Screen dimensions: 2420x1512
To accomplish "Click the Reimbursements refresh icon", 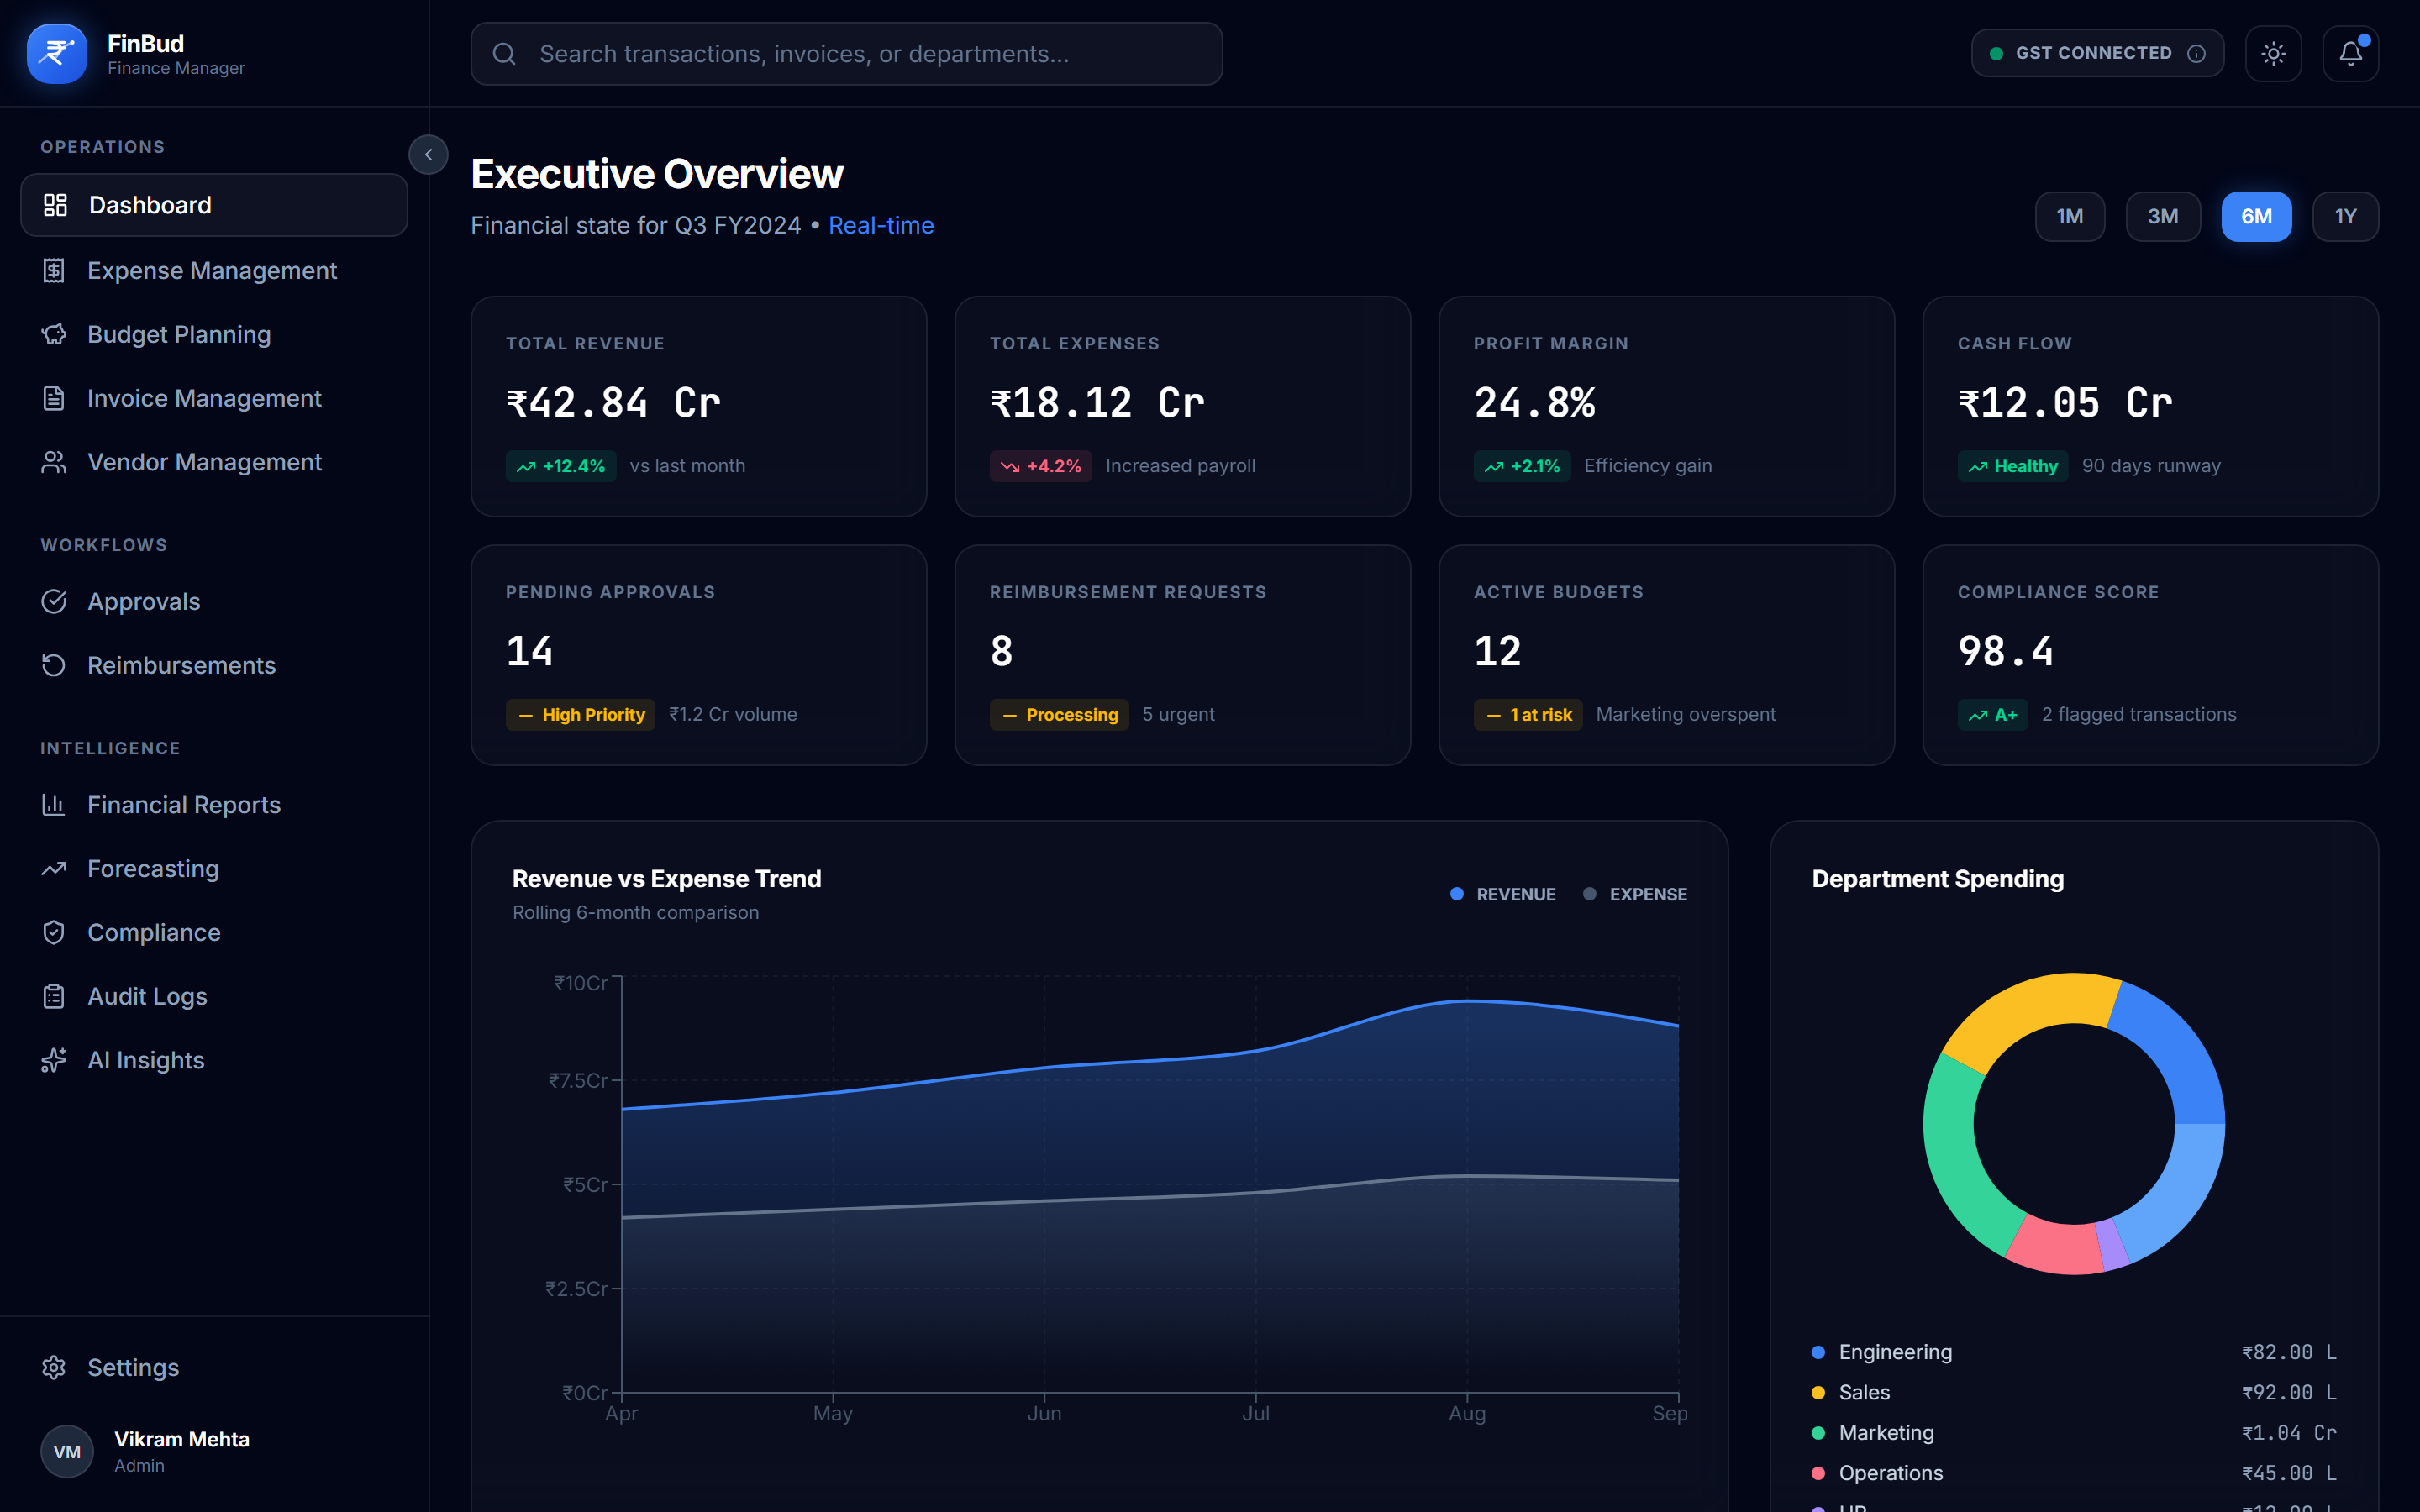I will [x=54, y=666].
